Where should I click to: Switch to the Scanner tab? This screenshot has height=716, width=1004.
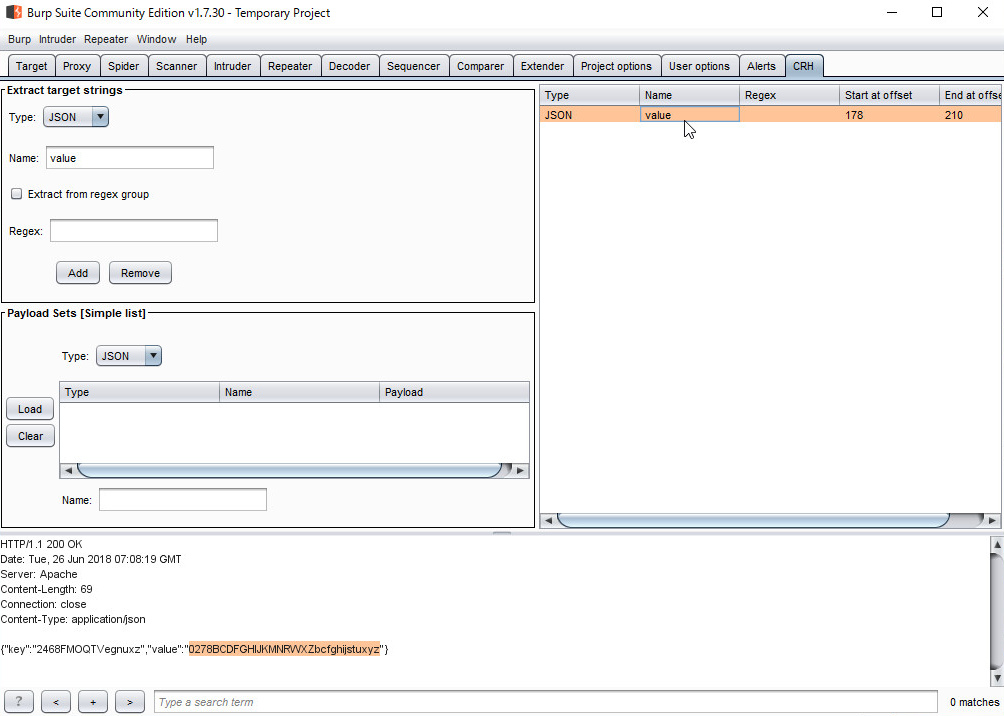point(177,66)
